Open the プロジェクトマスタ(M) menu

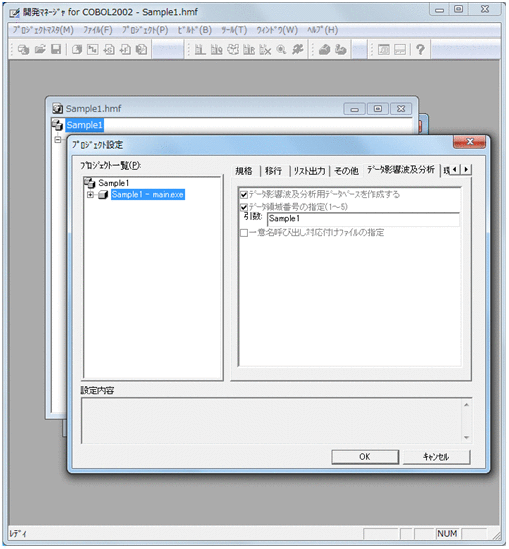point(43,30)
